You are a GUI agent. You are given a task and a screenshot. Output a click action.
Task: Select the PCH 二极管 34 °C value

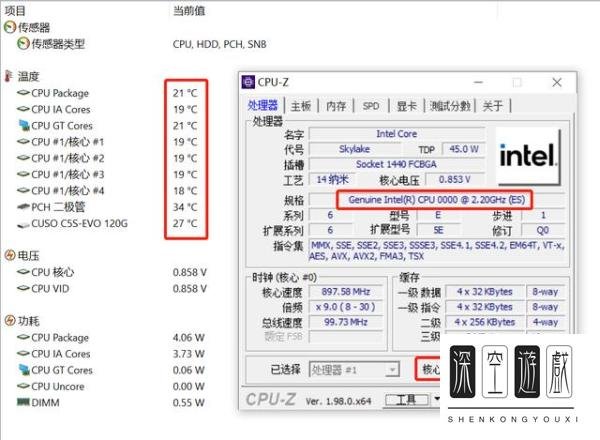pos(185,207)
